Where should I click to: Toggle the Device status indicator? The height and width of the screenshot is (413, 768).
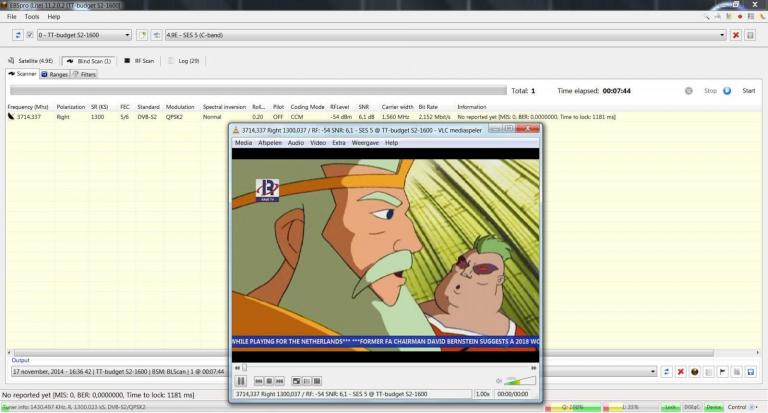pyautogui.click(x=714, y=407)
